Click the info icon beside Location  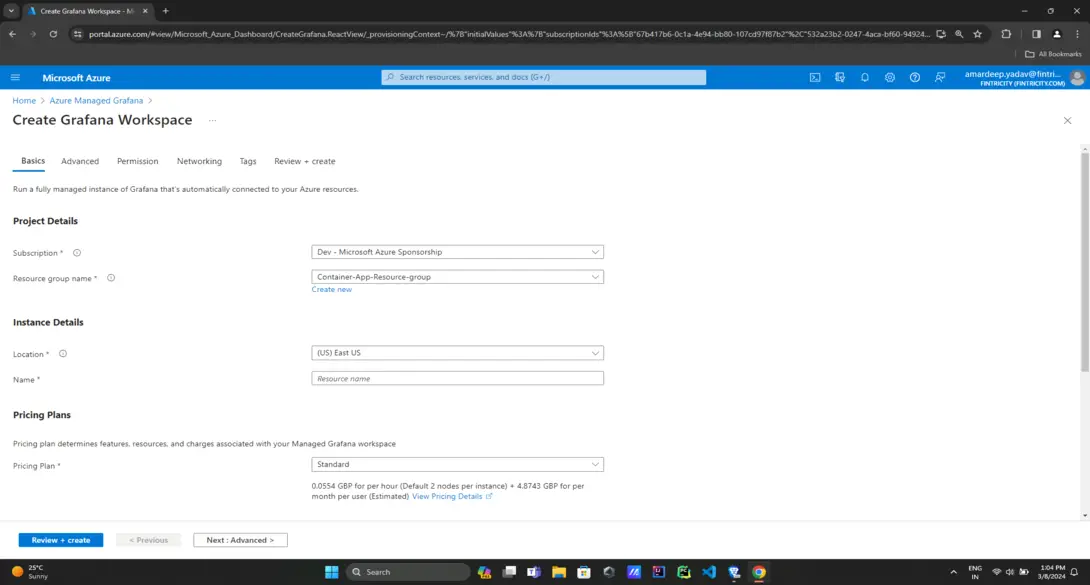[63, 354]
